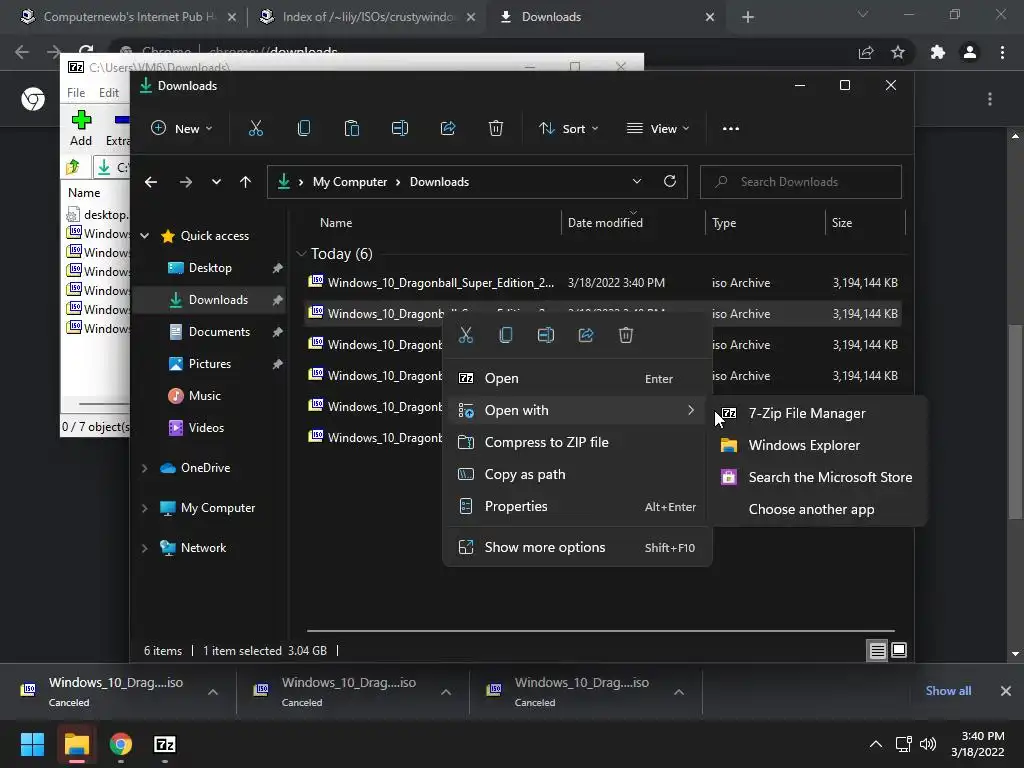Image resolution: width=1024 pixels, height=768 pixels.
Task: Open Pictures in Quick access
Action: [209, 364]
